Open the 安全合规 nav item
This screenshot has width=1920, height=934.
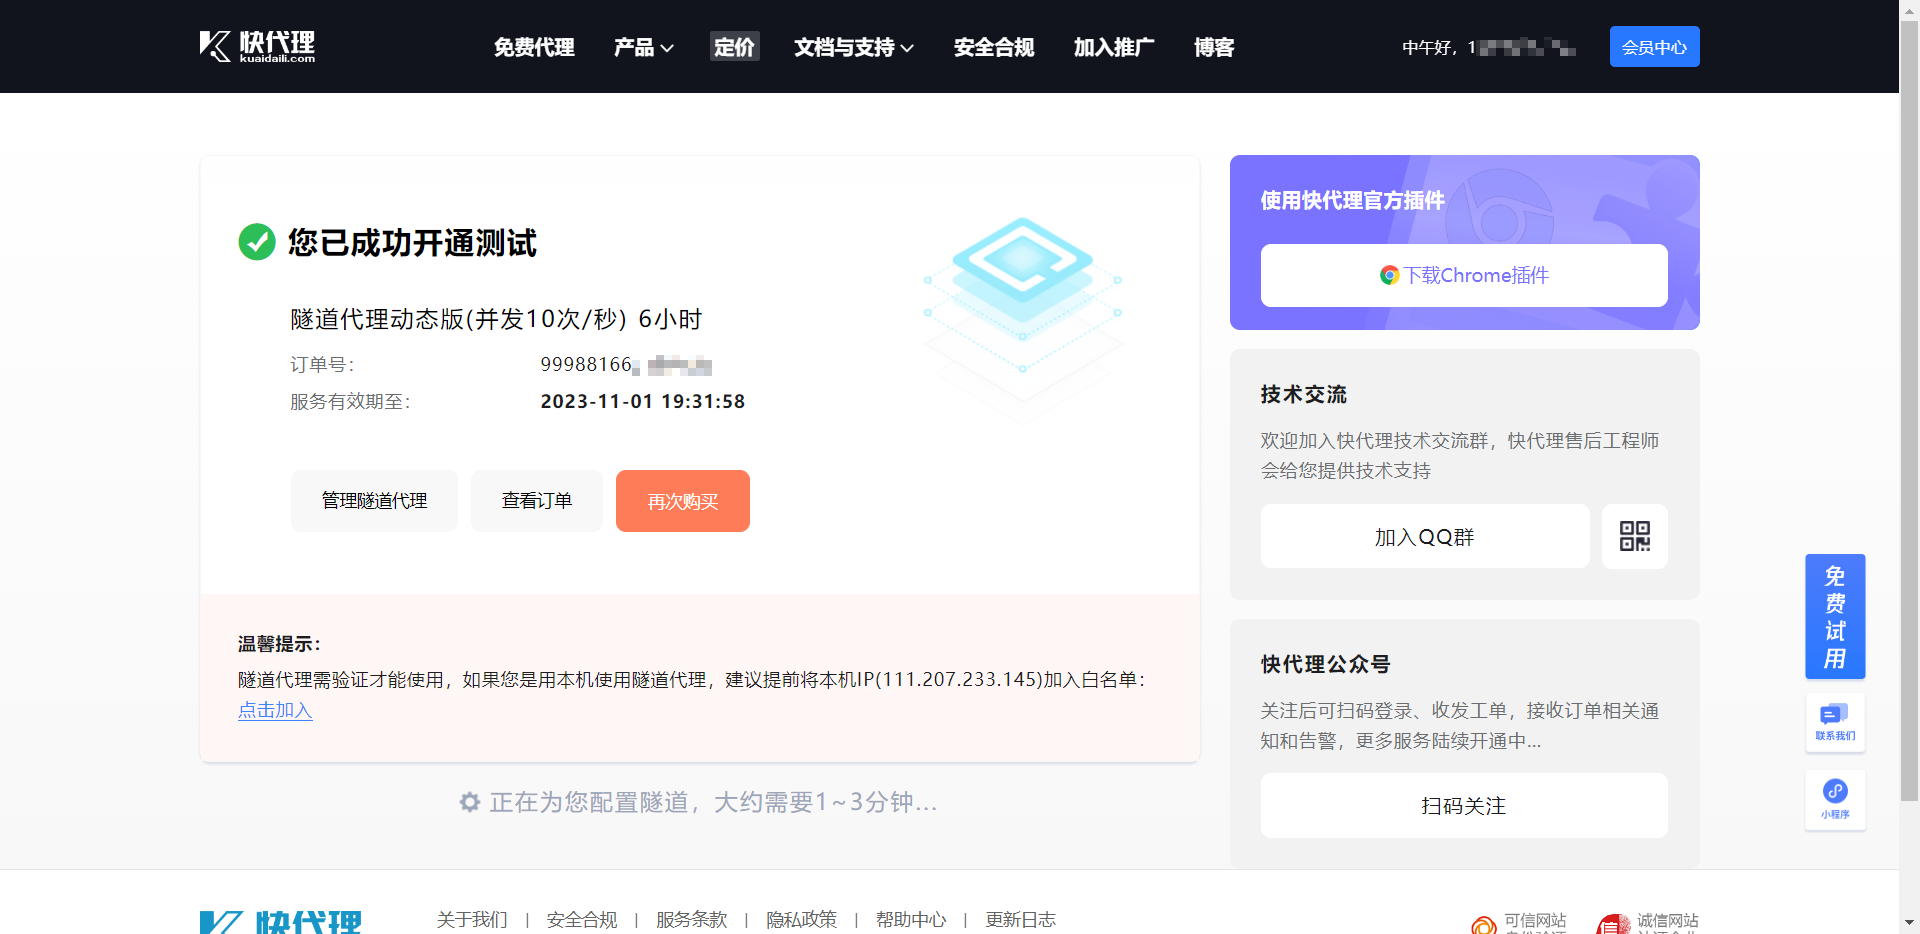click(x=994, y=47)
